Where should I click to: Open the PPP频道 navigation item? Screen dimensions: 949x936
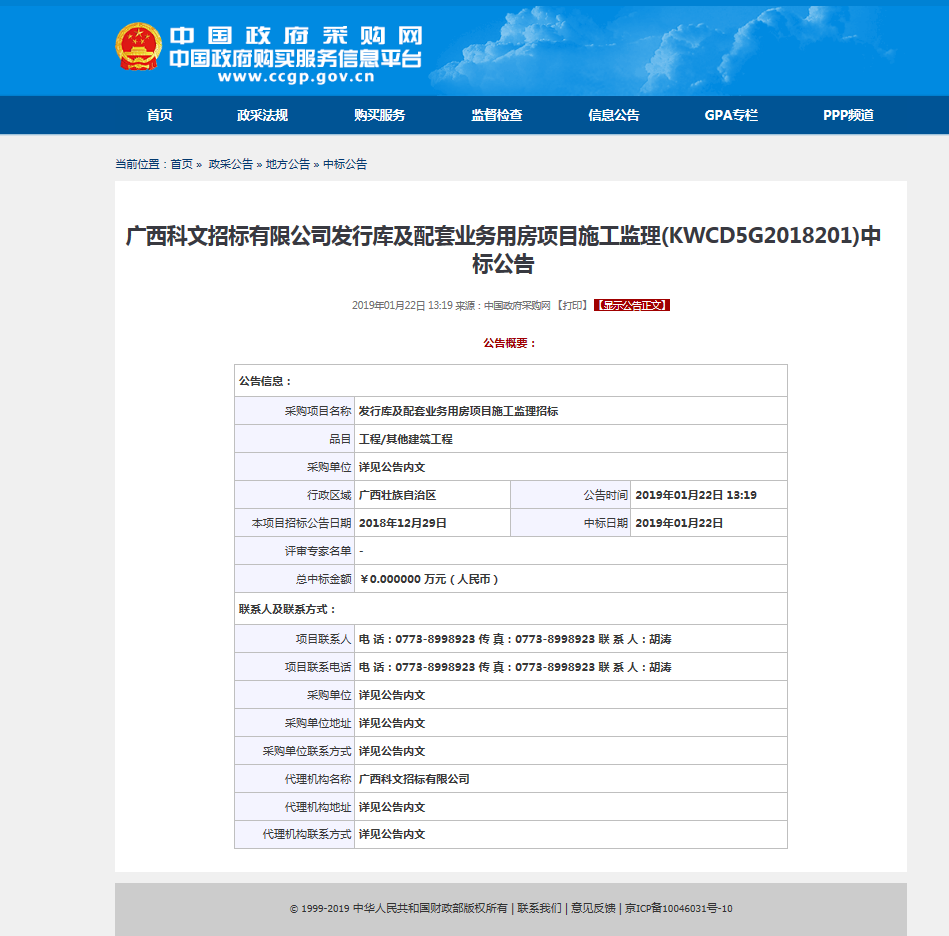(848, 115)
